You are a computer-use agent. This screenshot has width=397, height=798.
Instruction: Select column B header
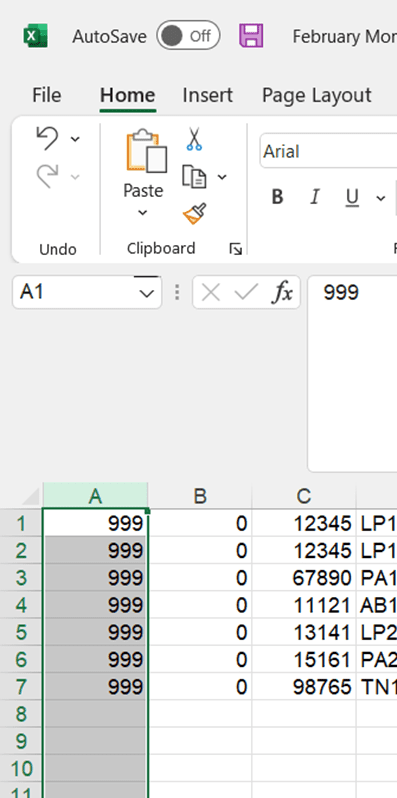(x=200, y=496)
